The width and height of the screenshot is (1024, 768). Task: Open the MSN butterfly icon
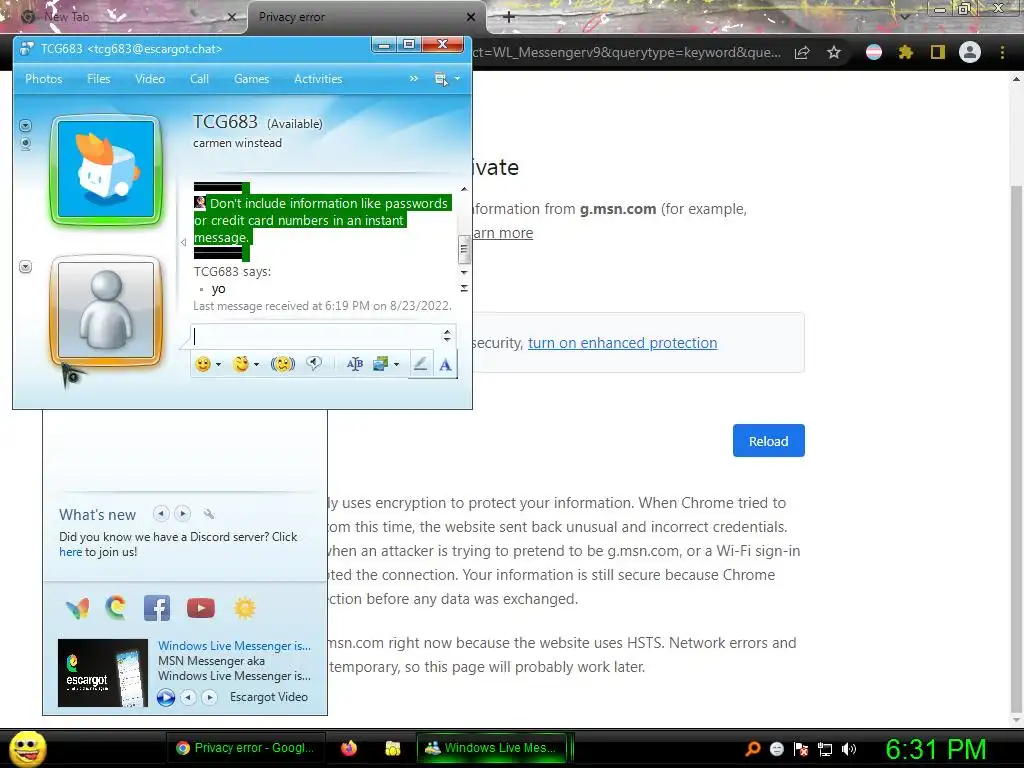point(78,609)
